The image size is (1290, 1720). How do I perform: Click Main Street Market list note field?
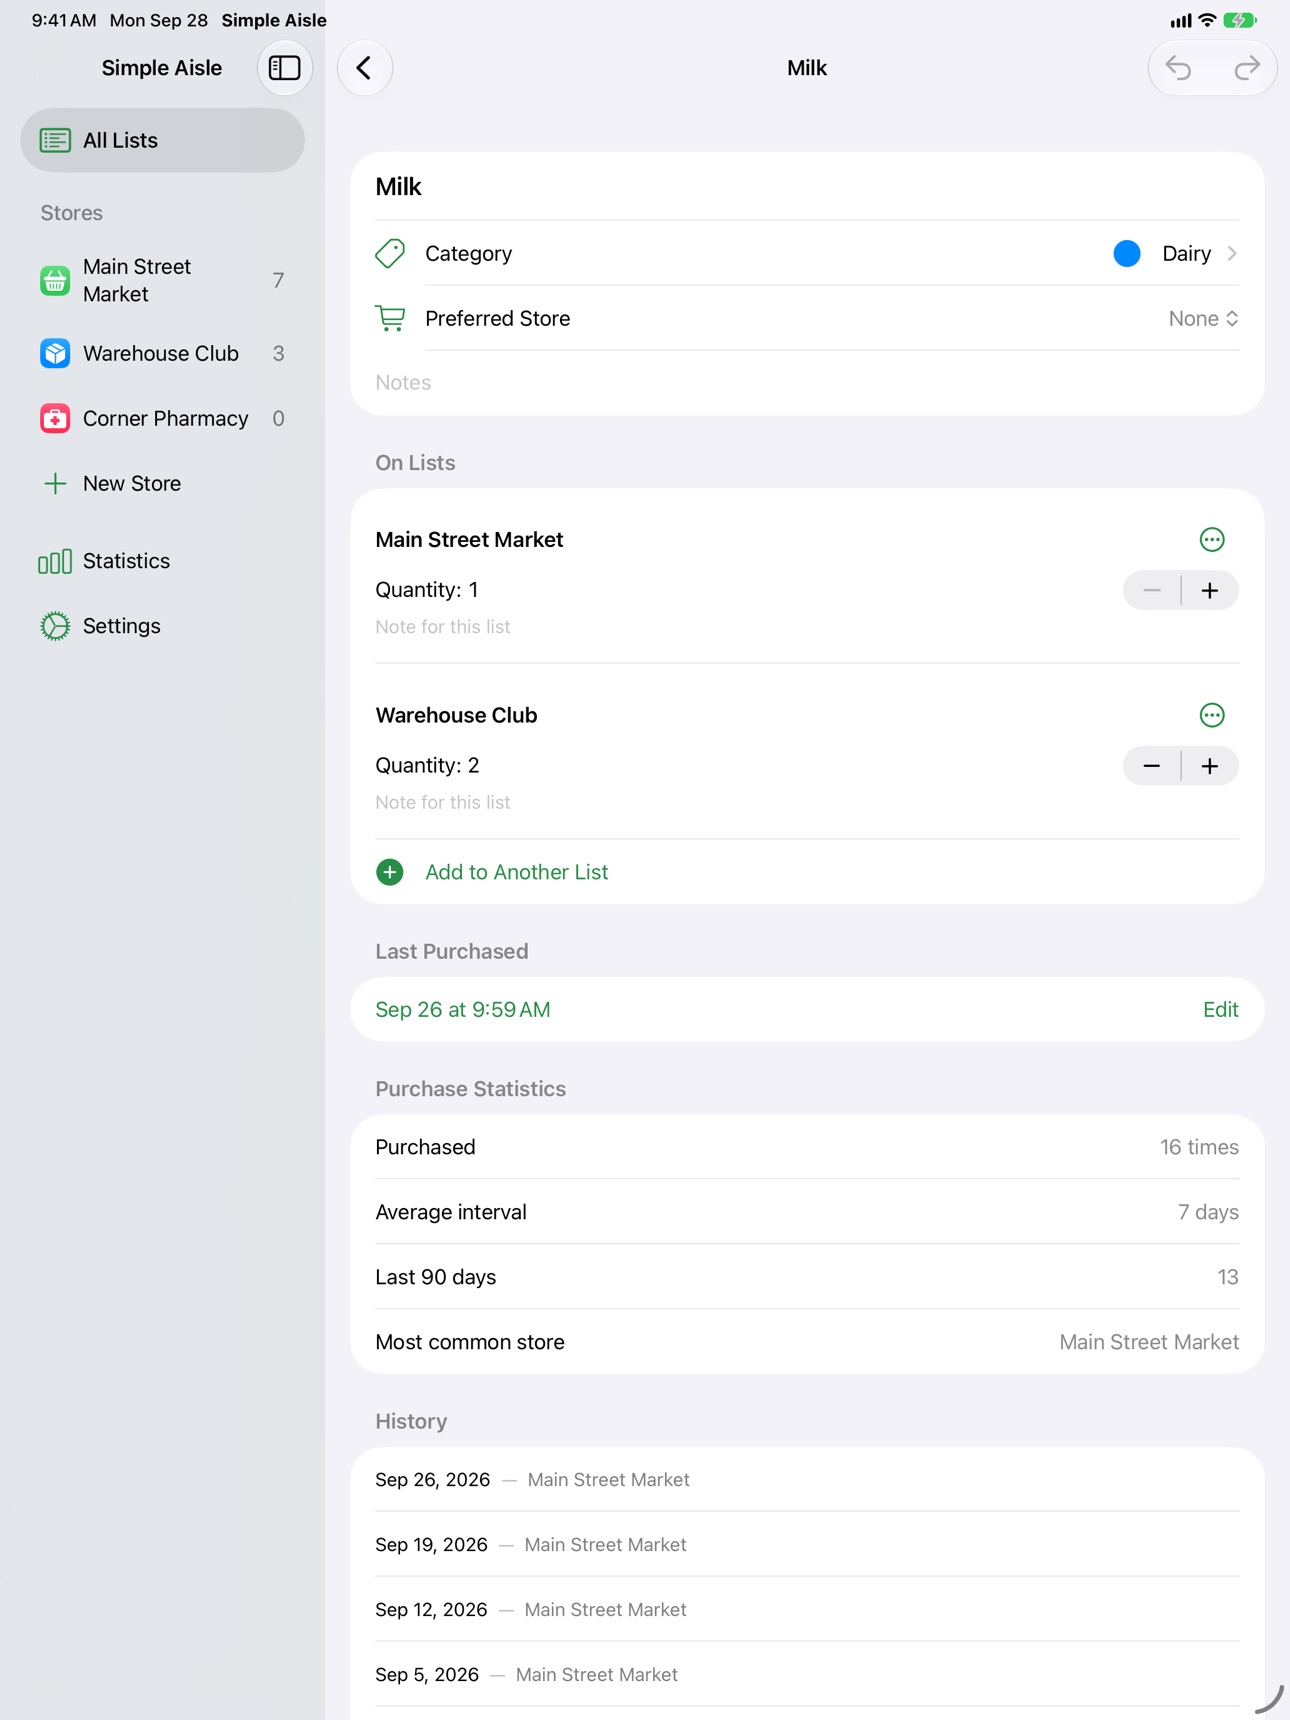click(807, 627)
